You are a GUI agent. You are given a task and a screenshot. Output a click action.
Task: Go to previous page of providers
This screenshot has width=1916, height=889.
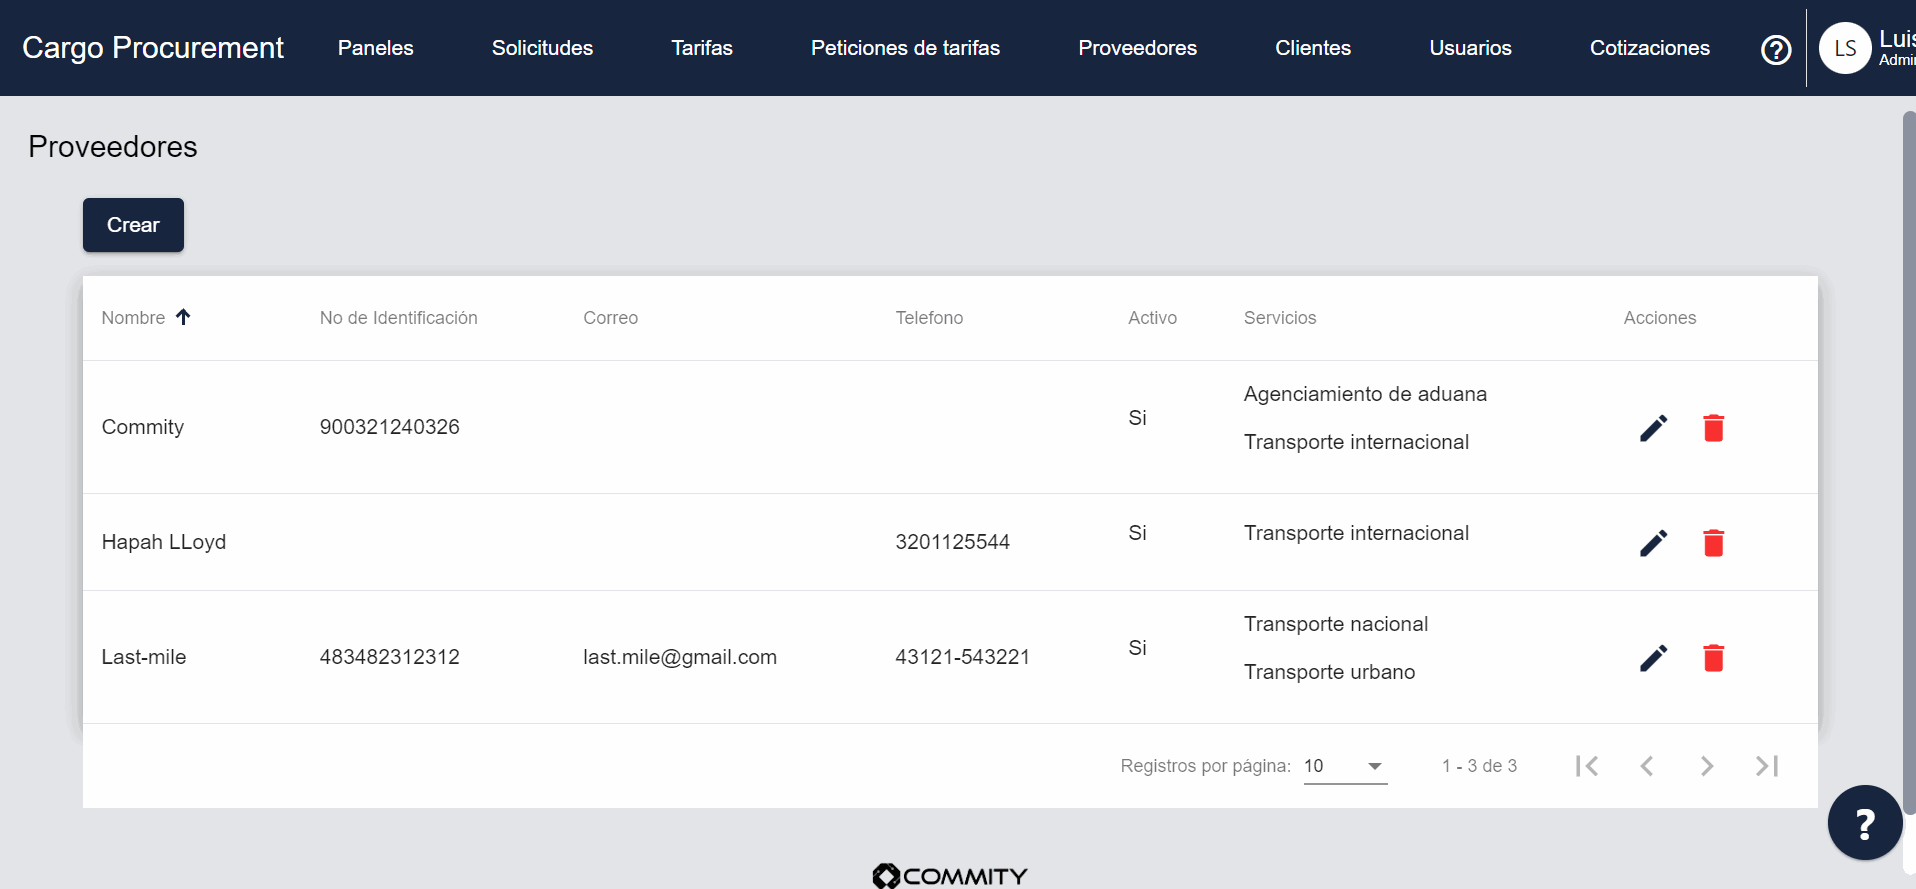click(x=1647, y=766)
